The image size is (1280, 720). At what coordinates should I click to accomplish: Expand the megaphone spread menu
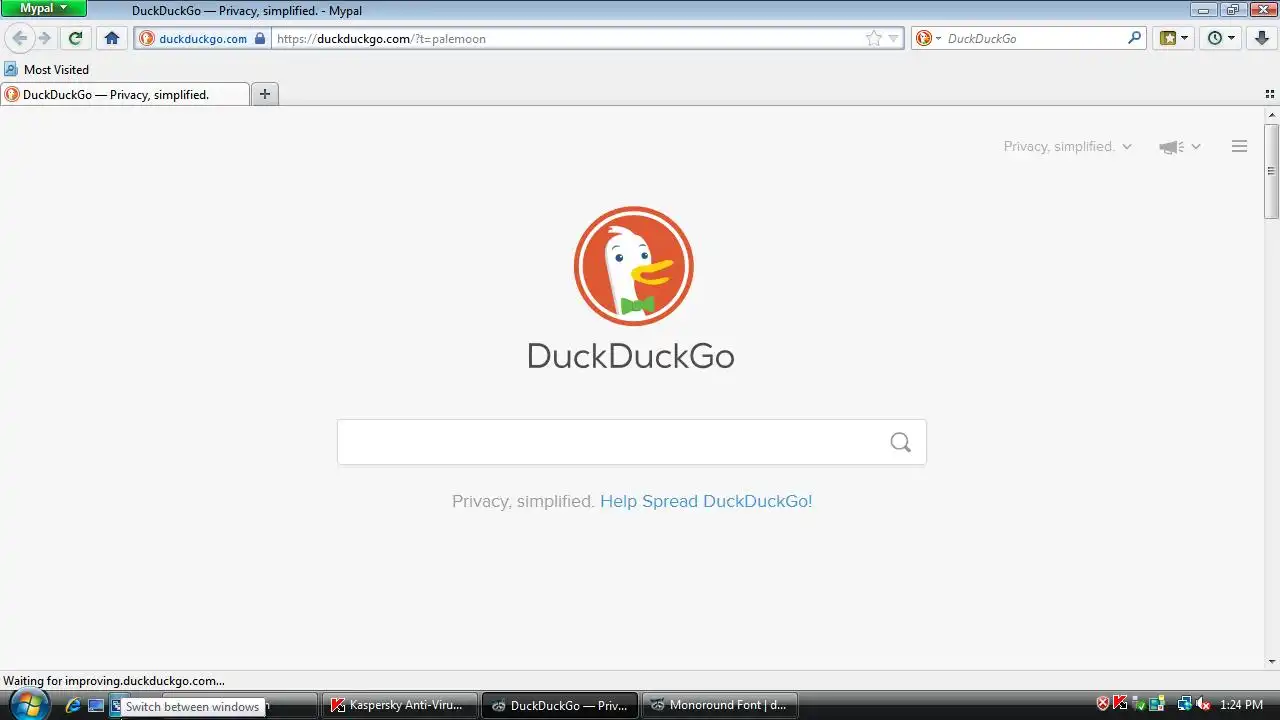click(x=1180, y=147)
